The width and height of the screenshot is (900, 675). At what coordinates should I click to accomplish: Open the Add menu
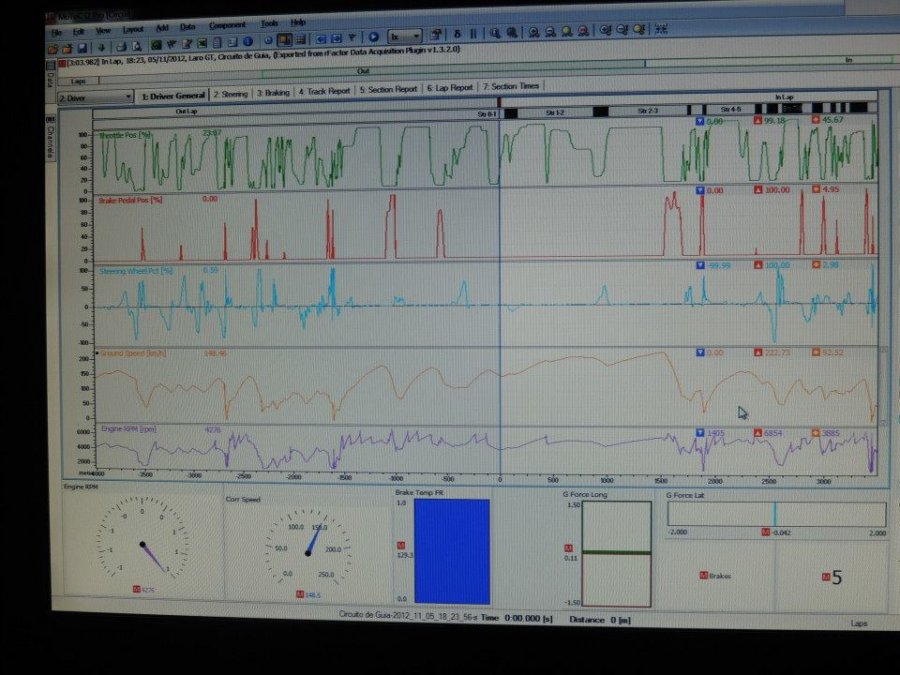pos(162,28)
